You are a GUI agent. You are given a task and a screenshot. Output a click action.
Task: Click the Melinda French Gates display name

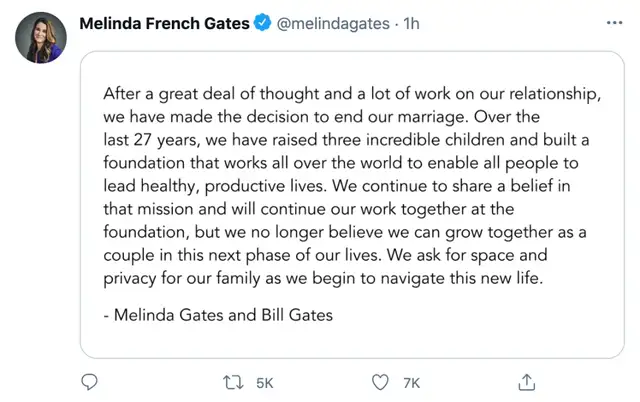tap(164, 23)
